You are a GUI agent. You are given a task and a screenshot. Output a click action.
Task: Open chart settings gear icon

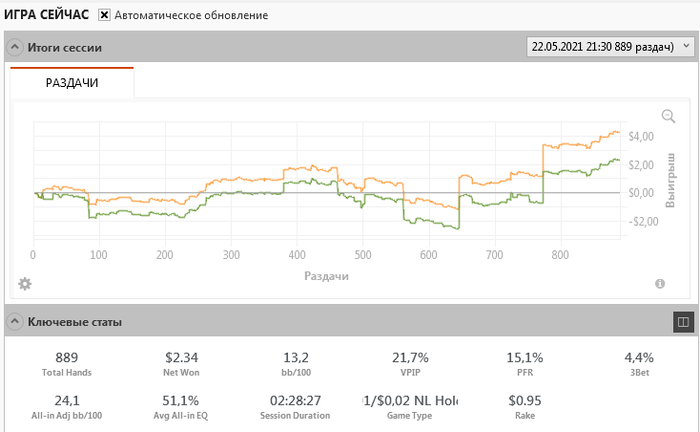(x=25, y=284)
